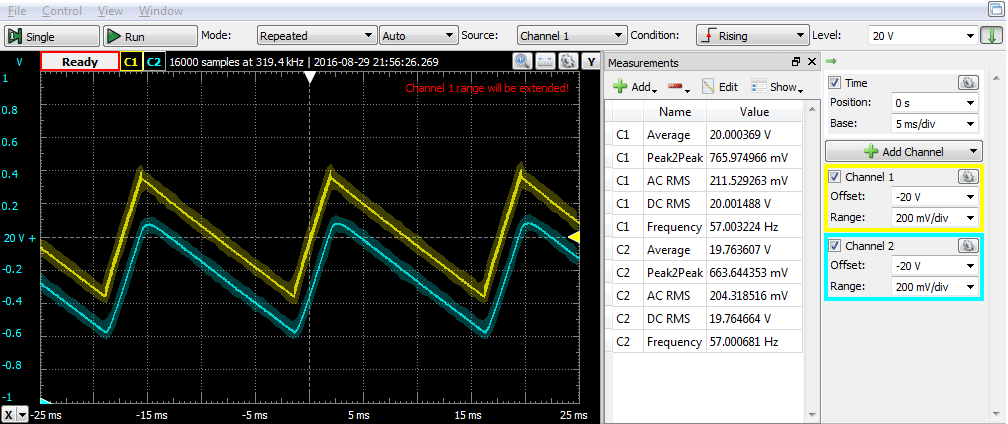Toggle the Time checkbox
The width and height of the screenshot is (1008, 424).
point(834,83)
